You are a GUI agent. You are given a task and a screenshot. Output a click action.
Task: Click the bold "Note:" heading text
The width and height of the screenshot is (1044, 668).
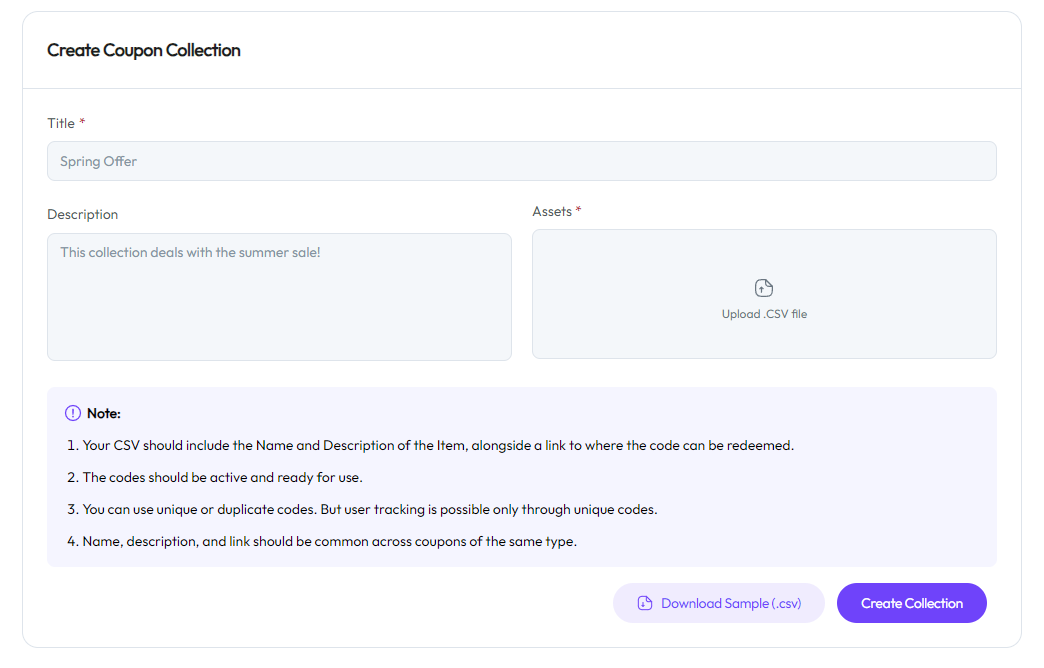pos(104,413)
